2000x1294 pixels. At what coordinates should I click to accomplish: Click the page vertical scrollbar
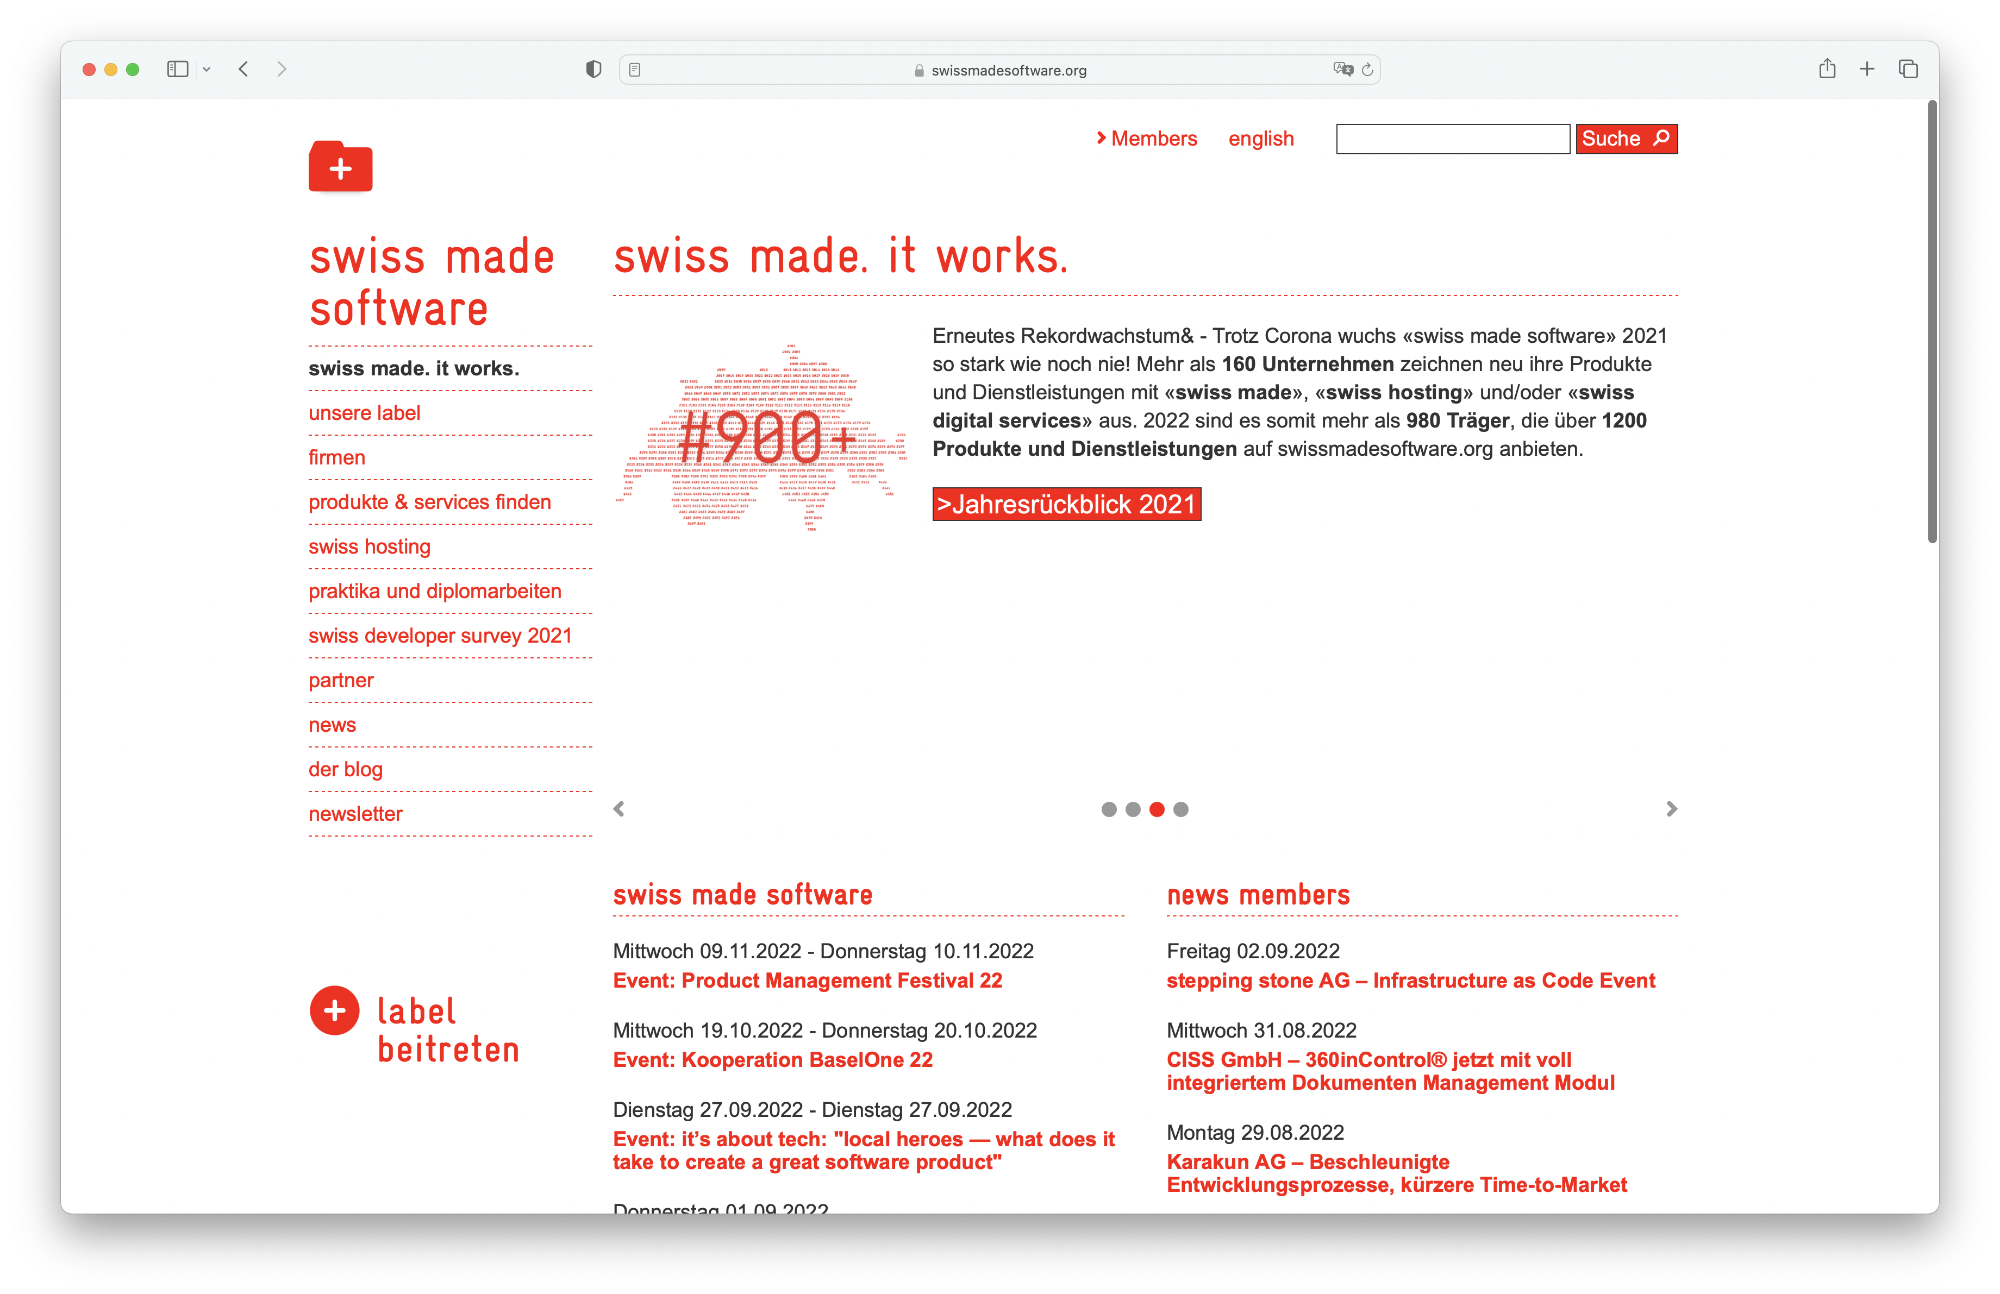(1932, 322)
